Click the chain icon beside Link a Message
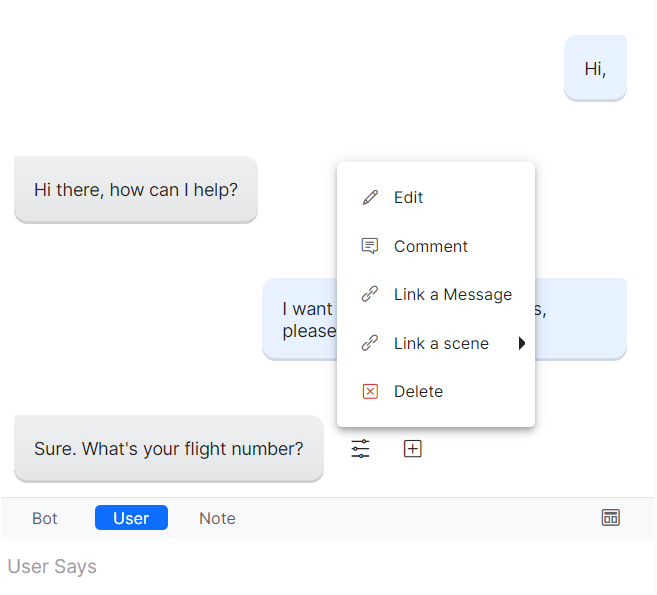The width and height of the screenshot is (657, 595). 370,295
